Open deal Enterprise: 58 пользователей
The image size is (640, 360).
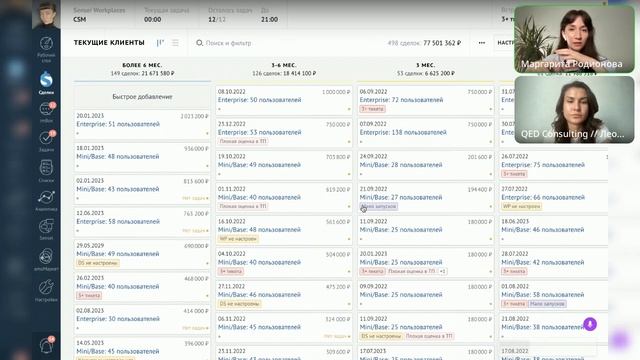tap(118, 221)
